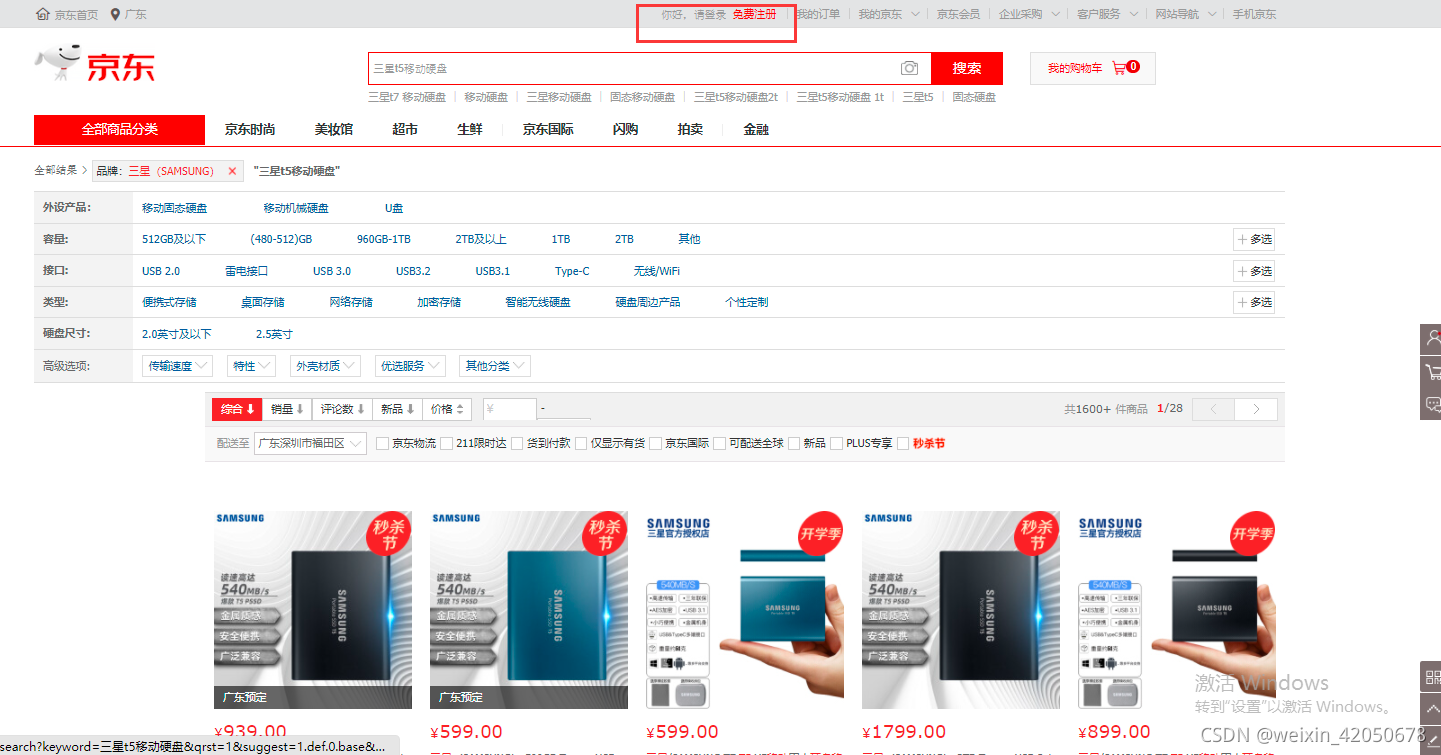Go to the previous results page arrow
Image resolution: width=1441 pixels, height=755 pixels.
pyautogui.click(x=1214, y=409)
